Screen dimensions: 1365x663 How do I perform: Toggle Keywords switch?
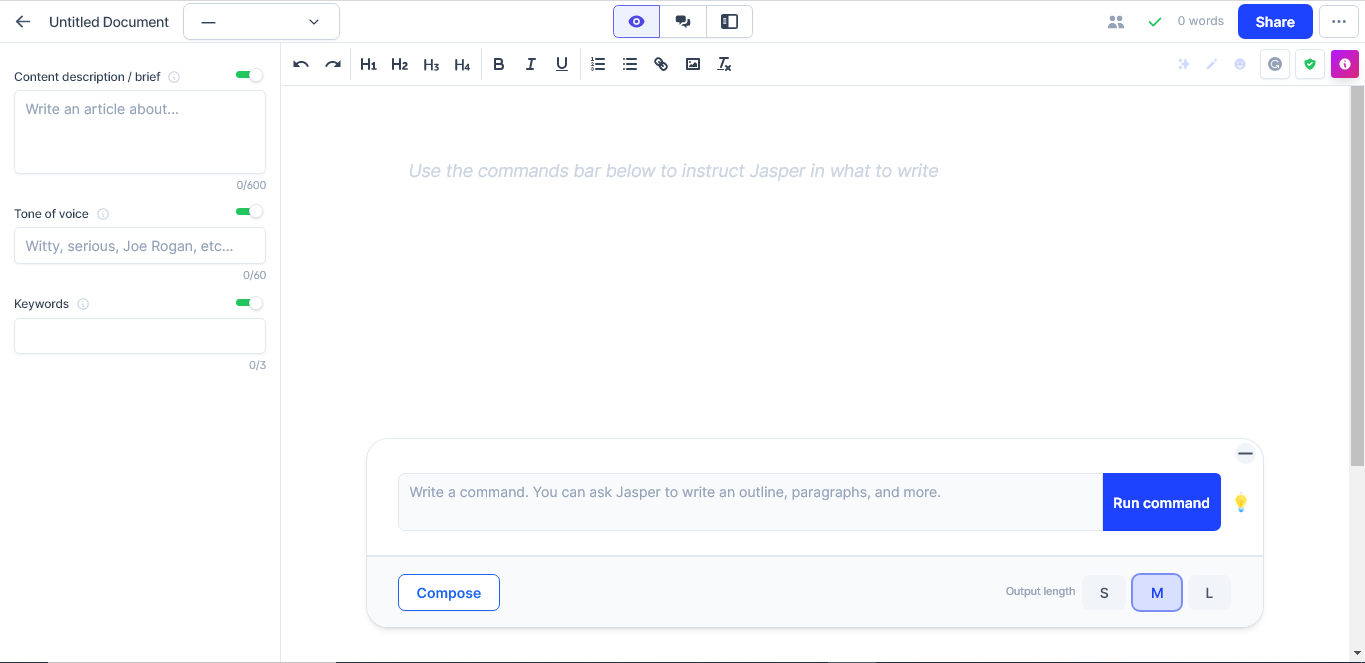click(249, 303)
